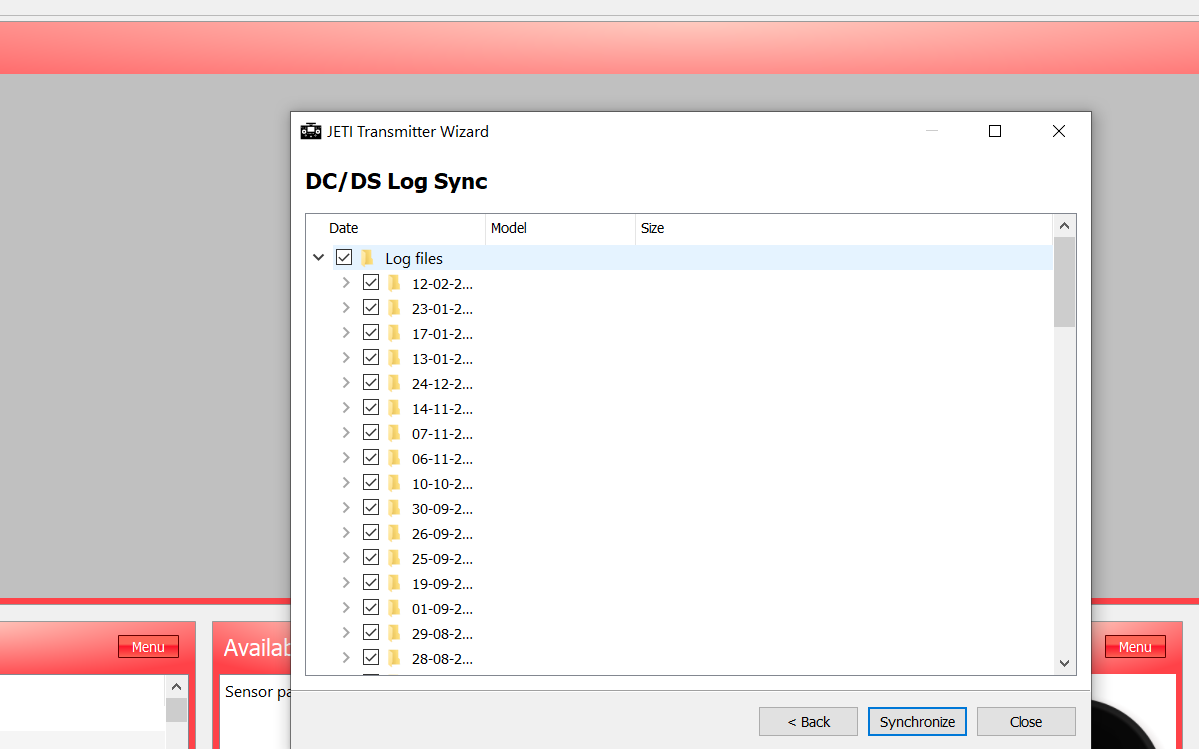The height and width of the screenshot is (749, 1199).
Task: Start the log sync with Synchronize
Action: point(917,721)
